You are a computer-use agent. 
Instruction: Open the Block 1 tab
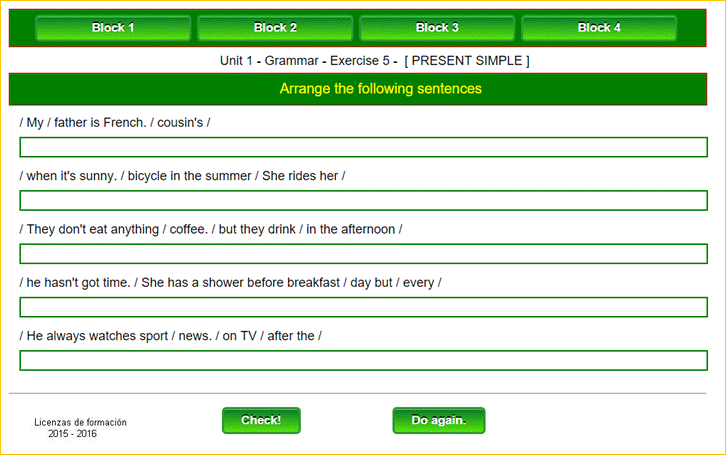pyautogui.click(x=113, y=28)
